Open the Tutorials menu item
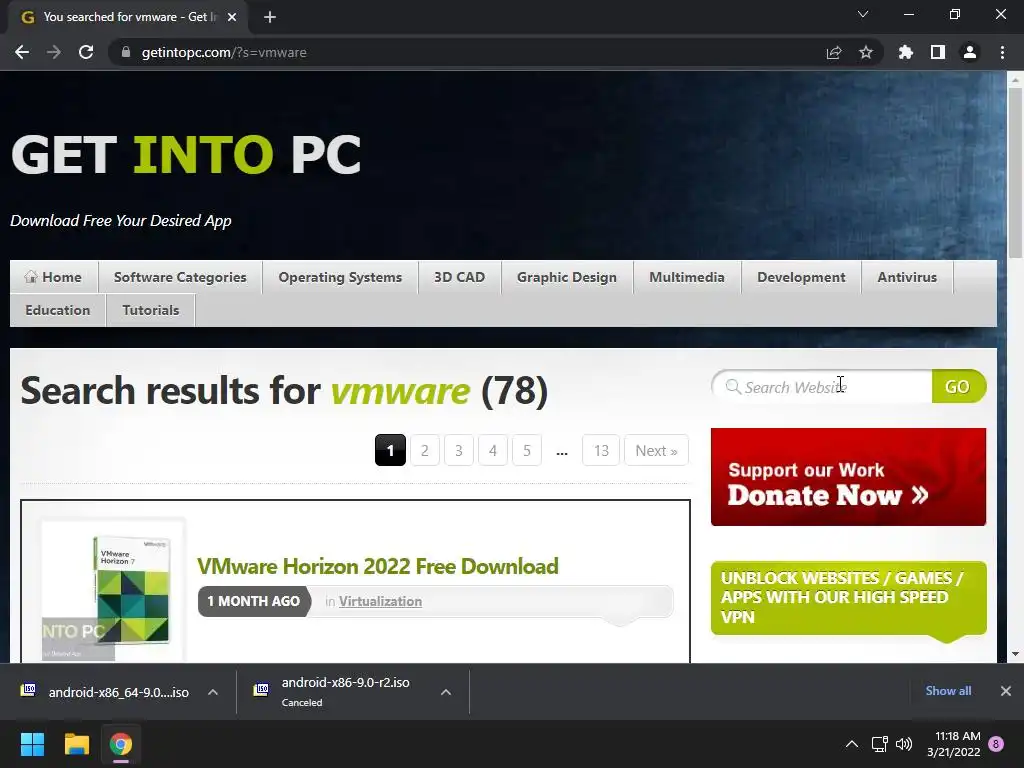This screenshot has width=1024, height=768. pyautogui.click(x=151, y=310)
